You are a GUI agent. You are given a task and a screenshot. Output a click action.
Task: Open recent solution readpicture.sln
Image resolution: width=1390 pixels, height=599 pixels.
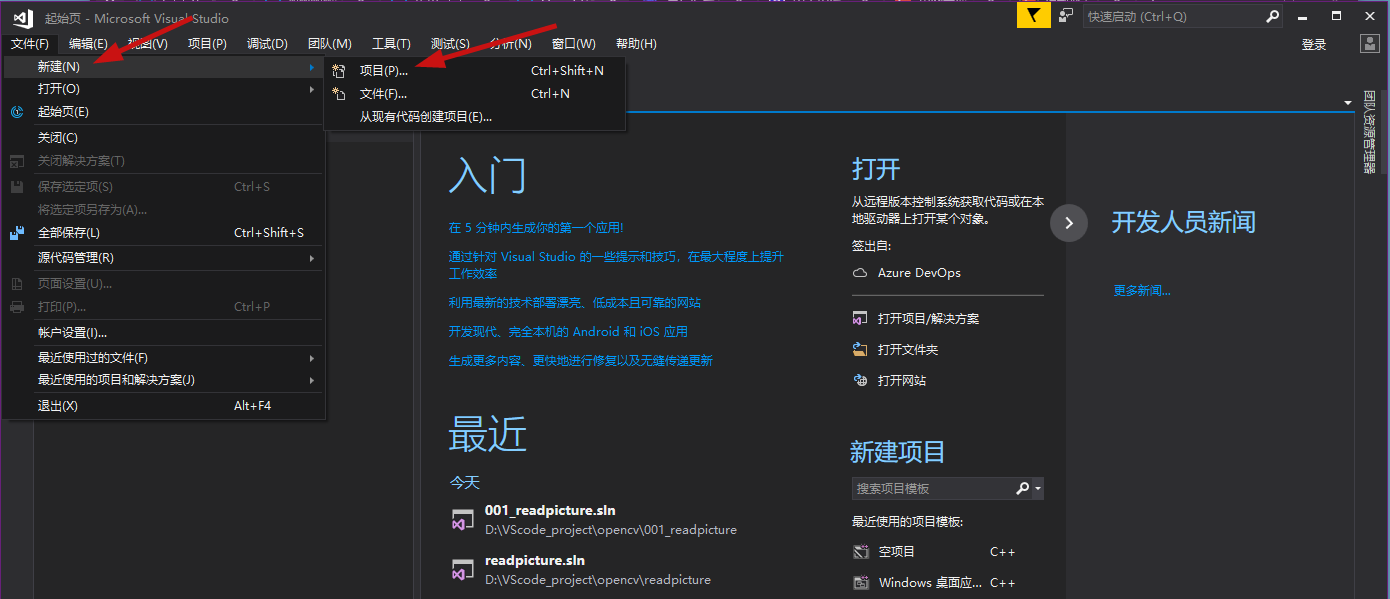[535, 561]
